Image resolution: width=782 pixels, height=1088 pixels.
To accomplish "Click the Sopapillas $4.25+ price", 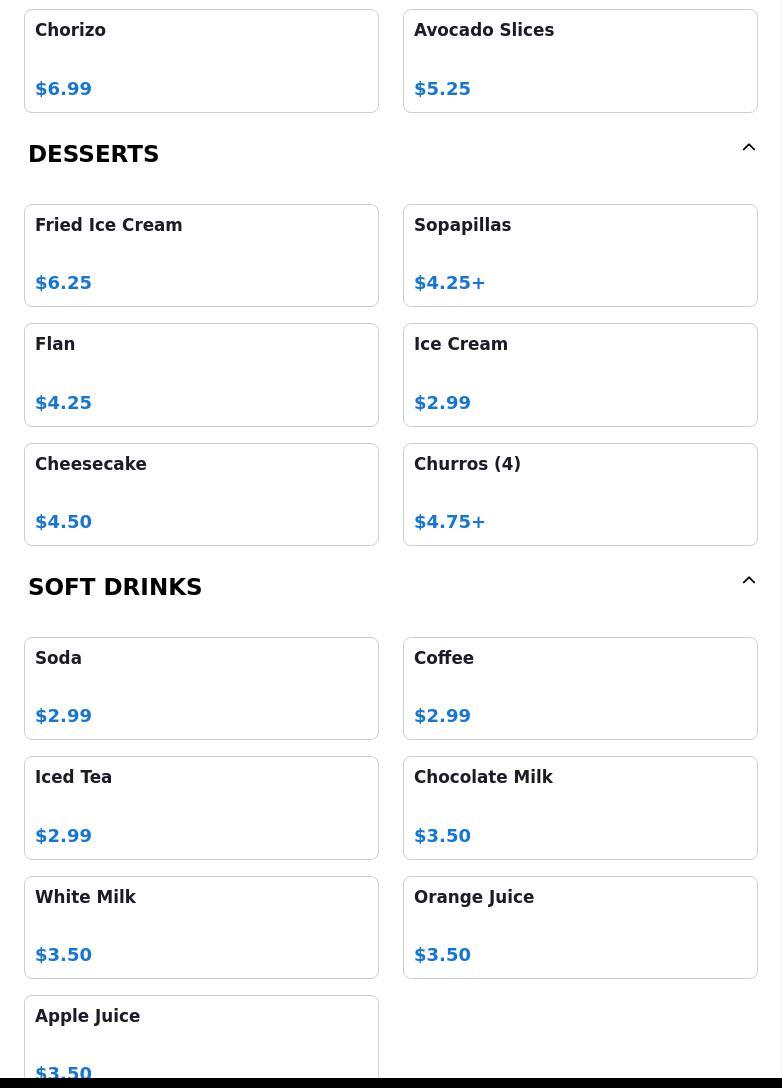I will point(450,283).
